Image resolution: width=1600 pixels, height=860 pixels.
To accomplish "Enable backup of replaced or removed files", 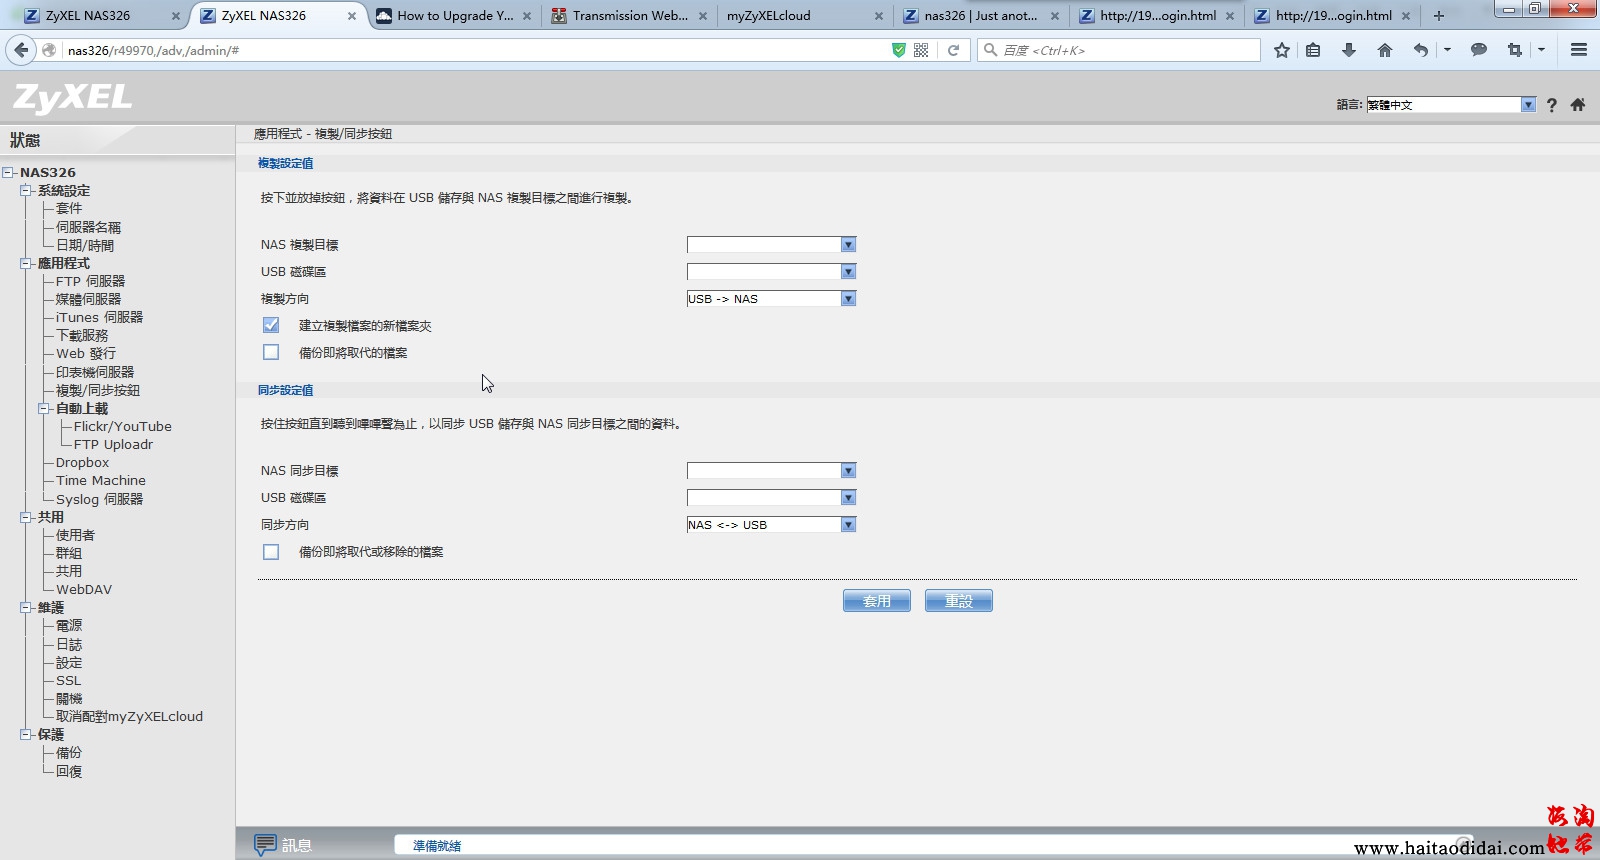I will (x=271, y=552).
